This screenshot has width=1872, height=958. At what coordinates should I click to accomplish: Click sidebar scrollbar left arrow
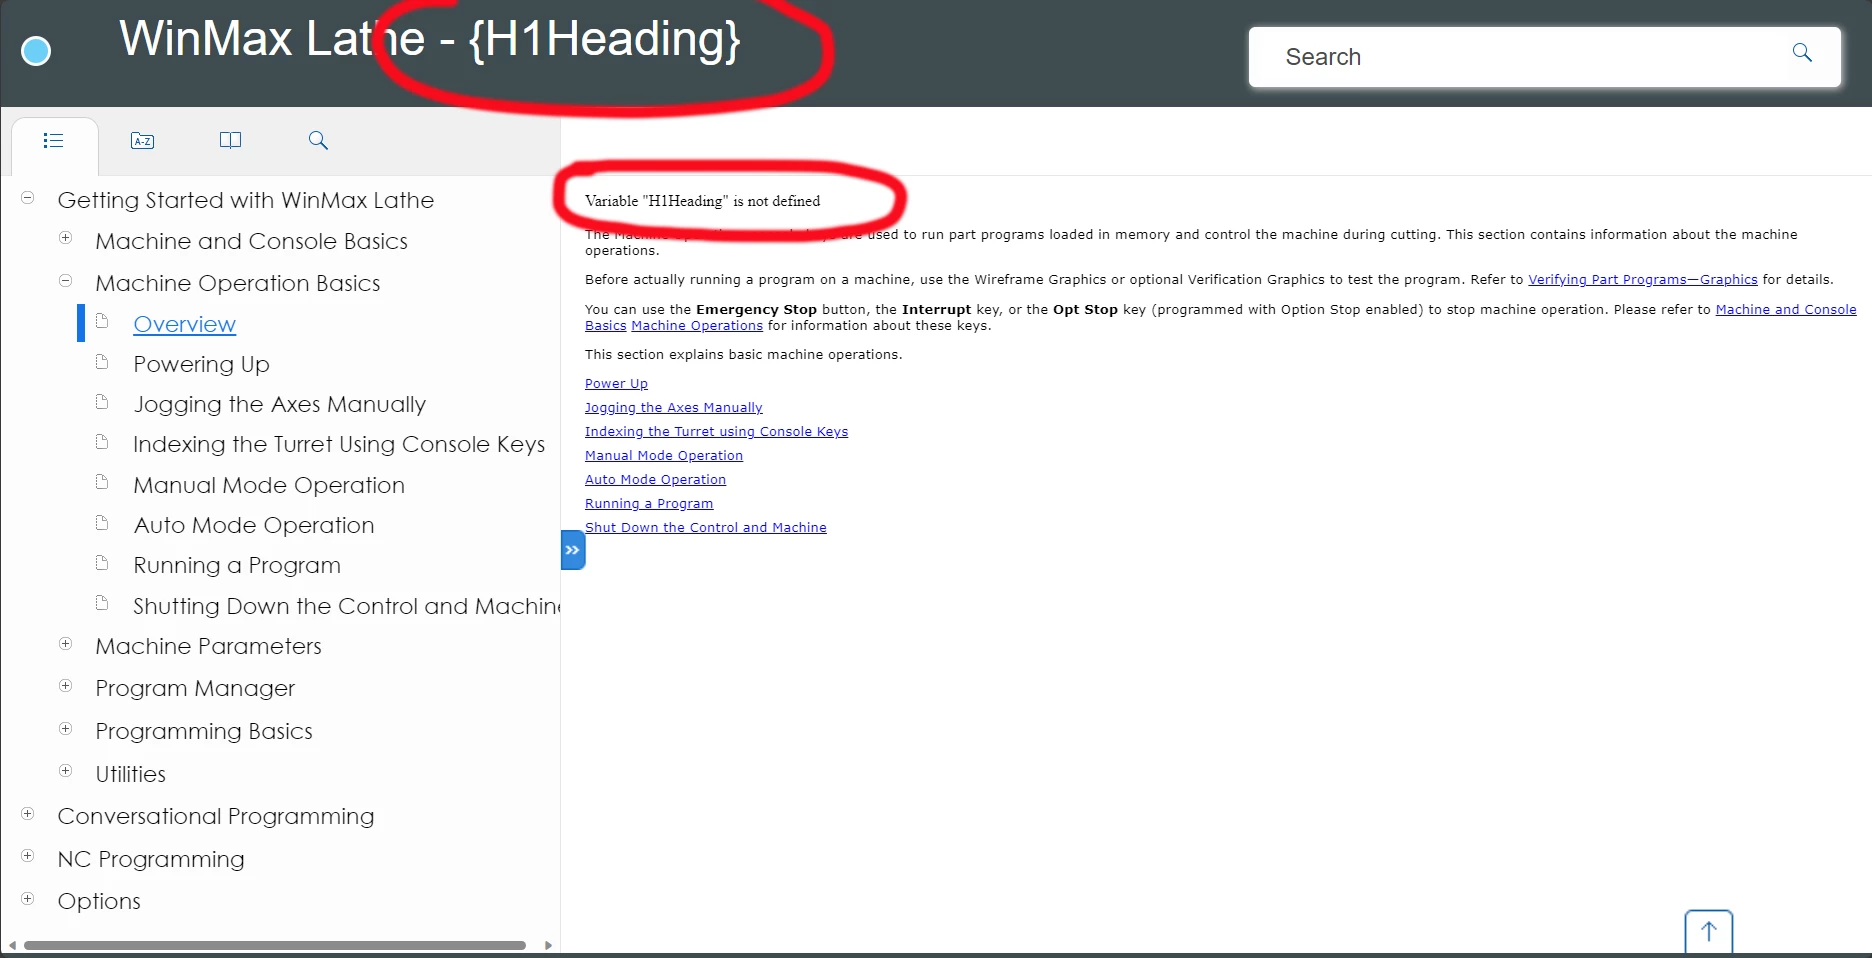click(x=12, y=945)
